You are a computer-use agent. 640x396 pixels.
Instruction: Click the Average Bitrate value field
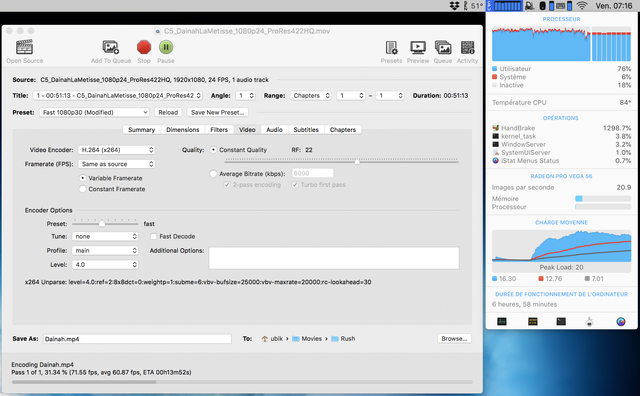(x=313, y=174)
